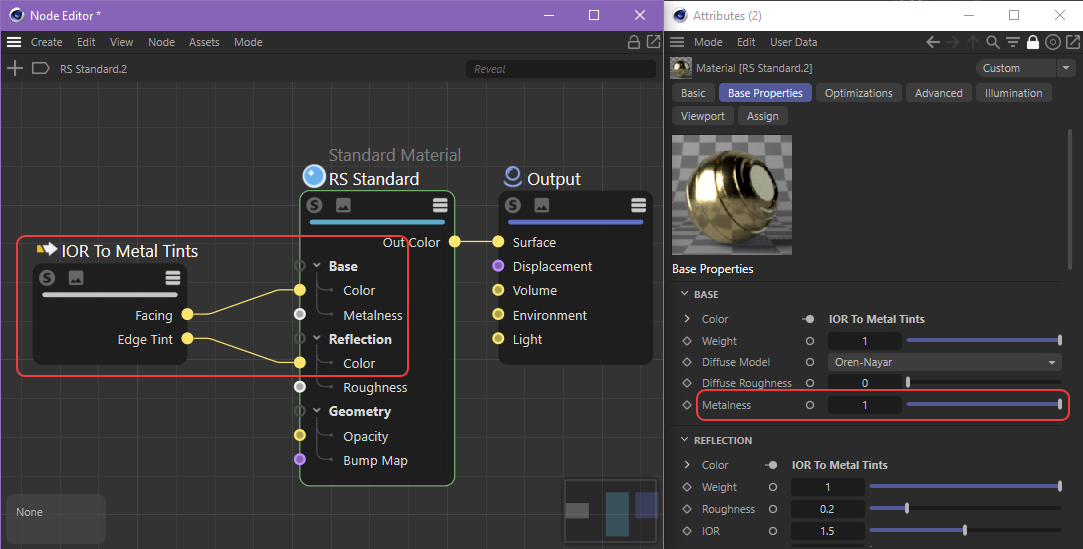
Task: Open the Custom preset dropdown arrow
Action: point(1066,68)
